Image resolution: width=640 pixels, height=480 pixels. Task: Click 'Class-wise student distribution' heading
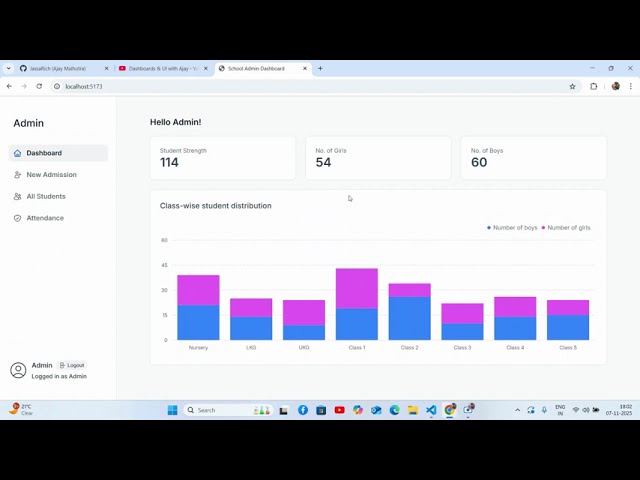(x=216, y=206)
